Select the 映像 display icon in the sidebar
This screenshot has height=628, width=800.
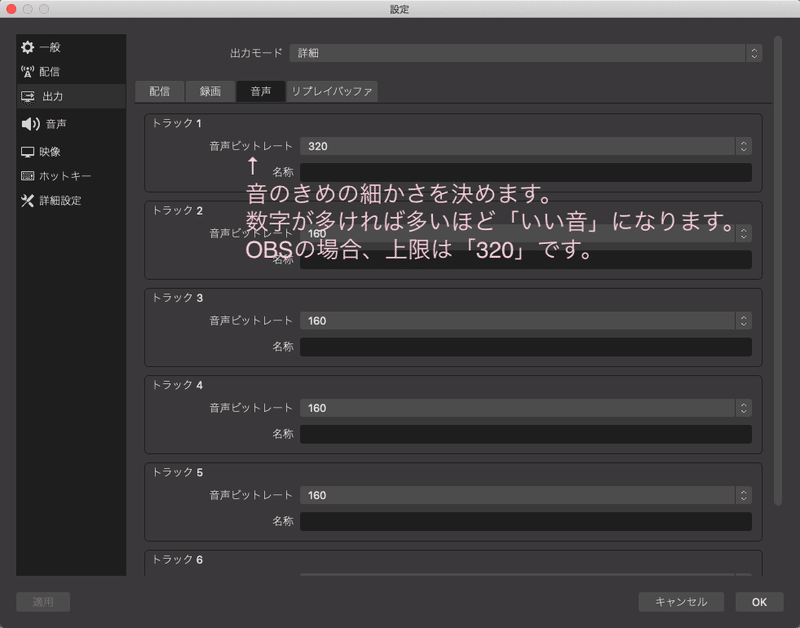click(x=28, y=152)
